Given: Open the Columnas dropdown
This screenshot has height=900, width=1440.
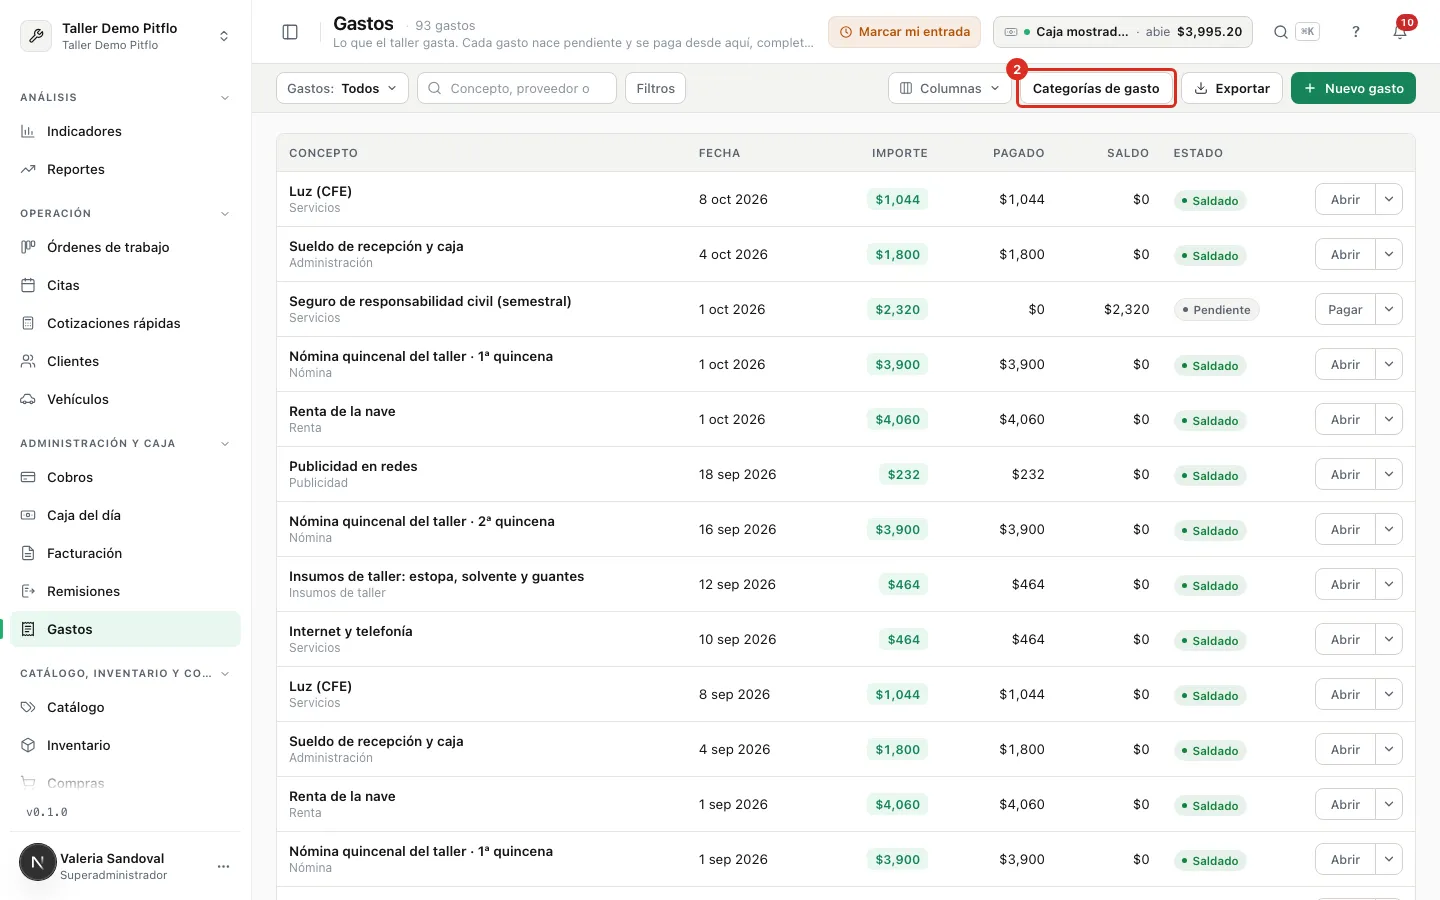Looking at the screenshot, I should [x=949, y=88].
